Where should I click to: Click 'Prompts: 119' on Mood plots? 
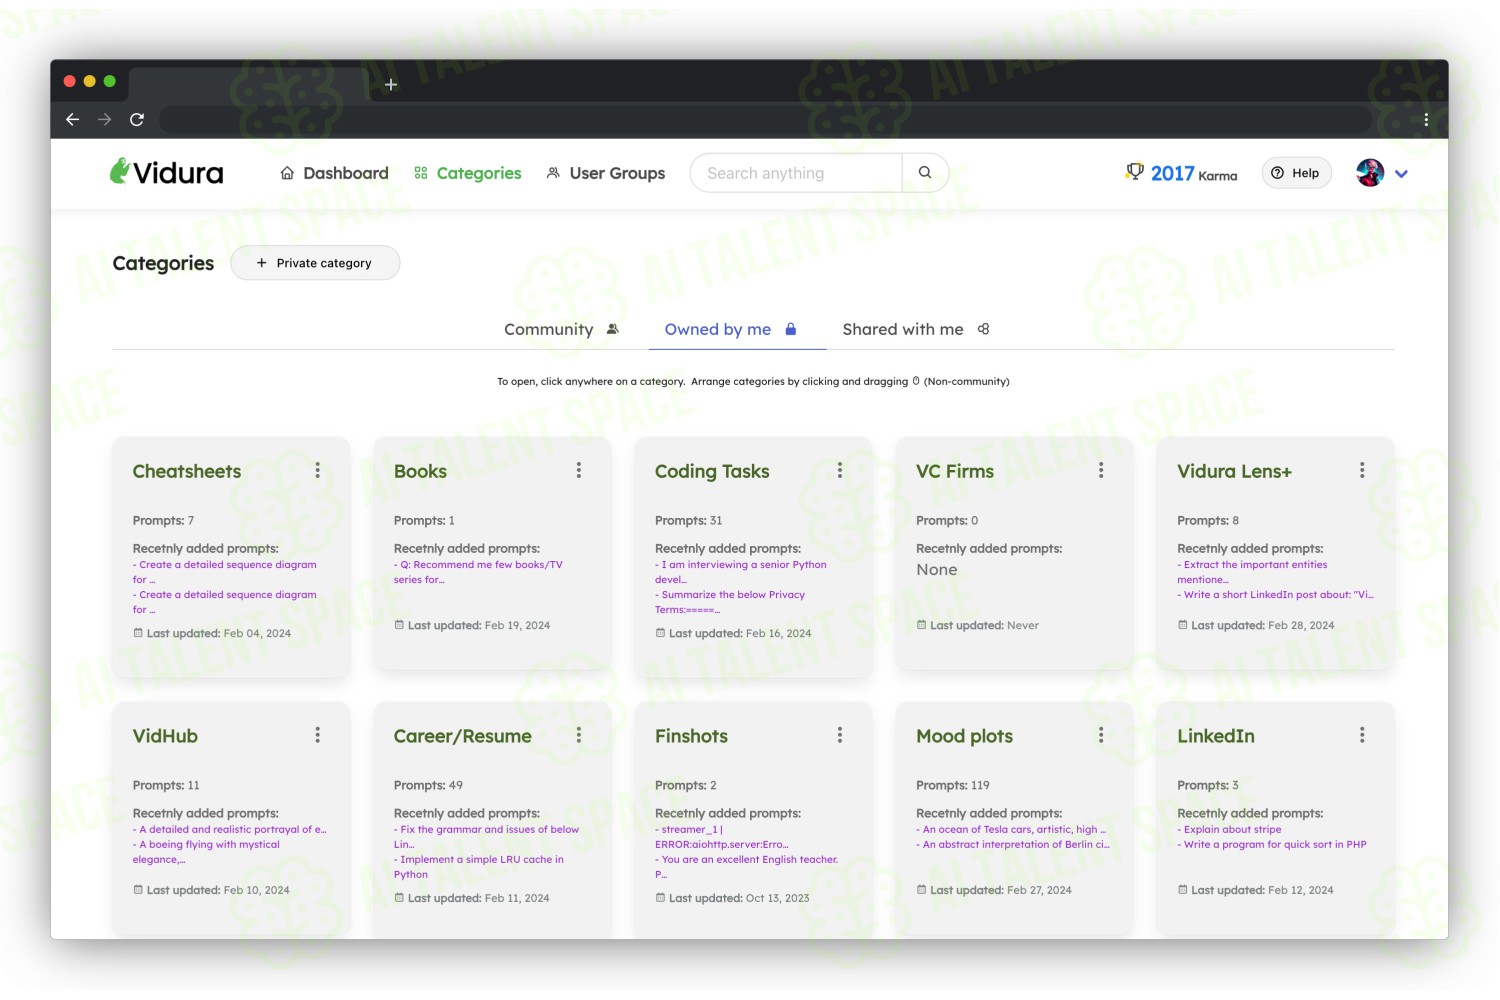(953, 786)
